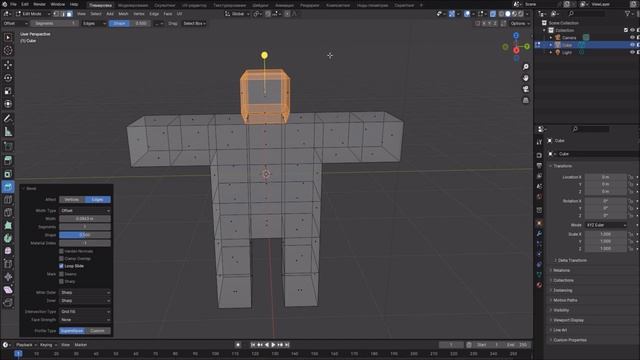
Task: Open the Edge menu in viewport header
Action: click(154, 14)
